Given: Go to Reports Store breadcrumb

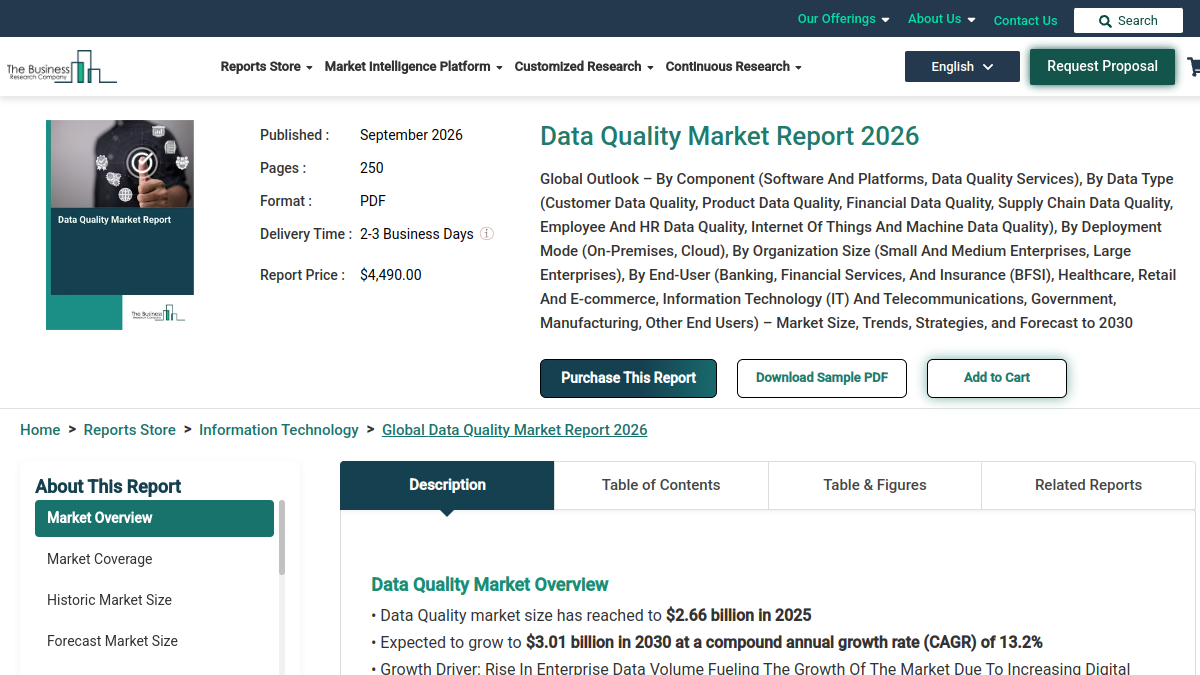Looking at the screenshot, I should (x=130, y=430).
